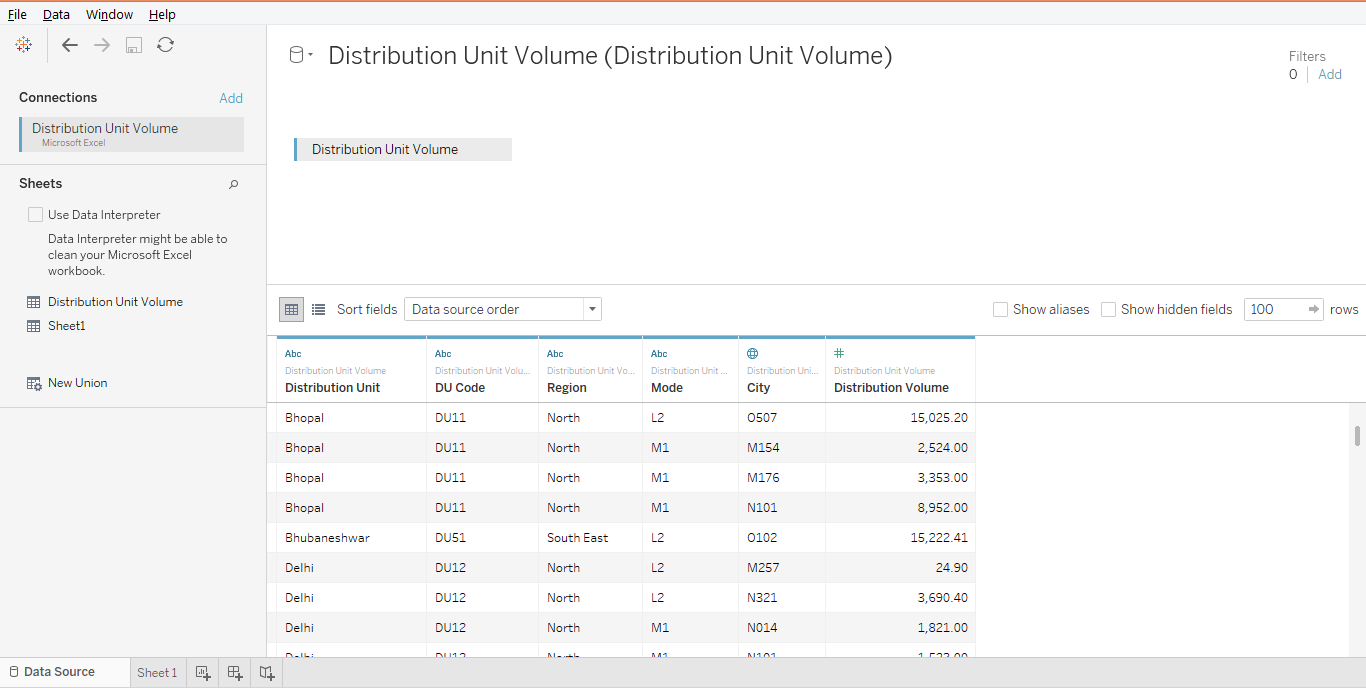This screenshot has height=688, width=1366.
Task: Click the refresh data source icon
Action: [x=166, y=45]
